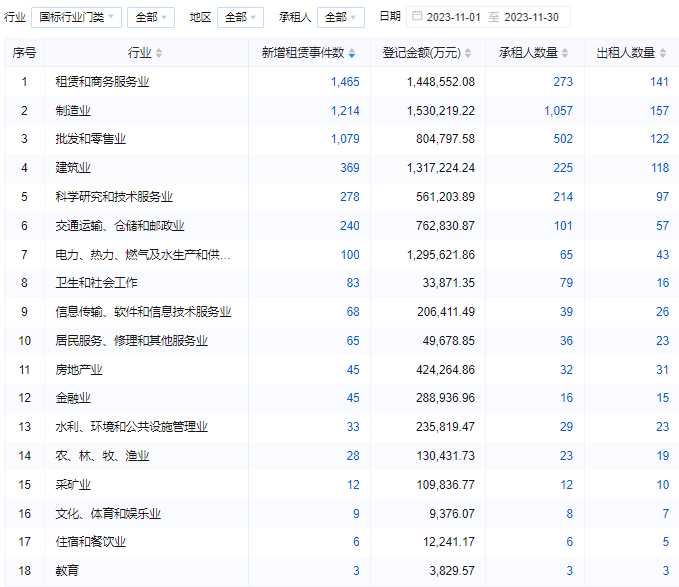Select 建筑业 industry name

point(73,168)
